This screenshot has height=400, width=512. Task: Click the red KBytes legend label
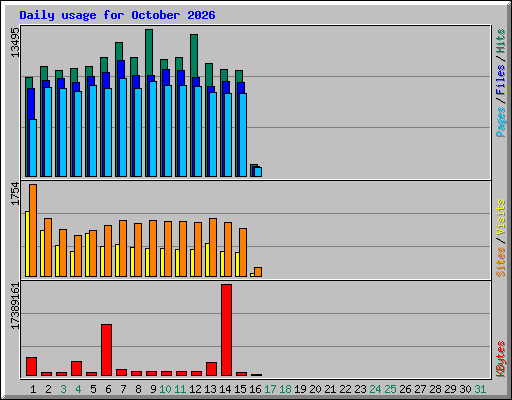[501, 359]
